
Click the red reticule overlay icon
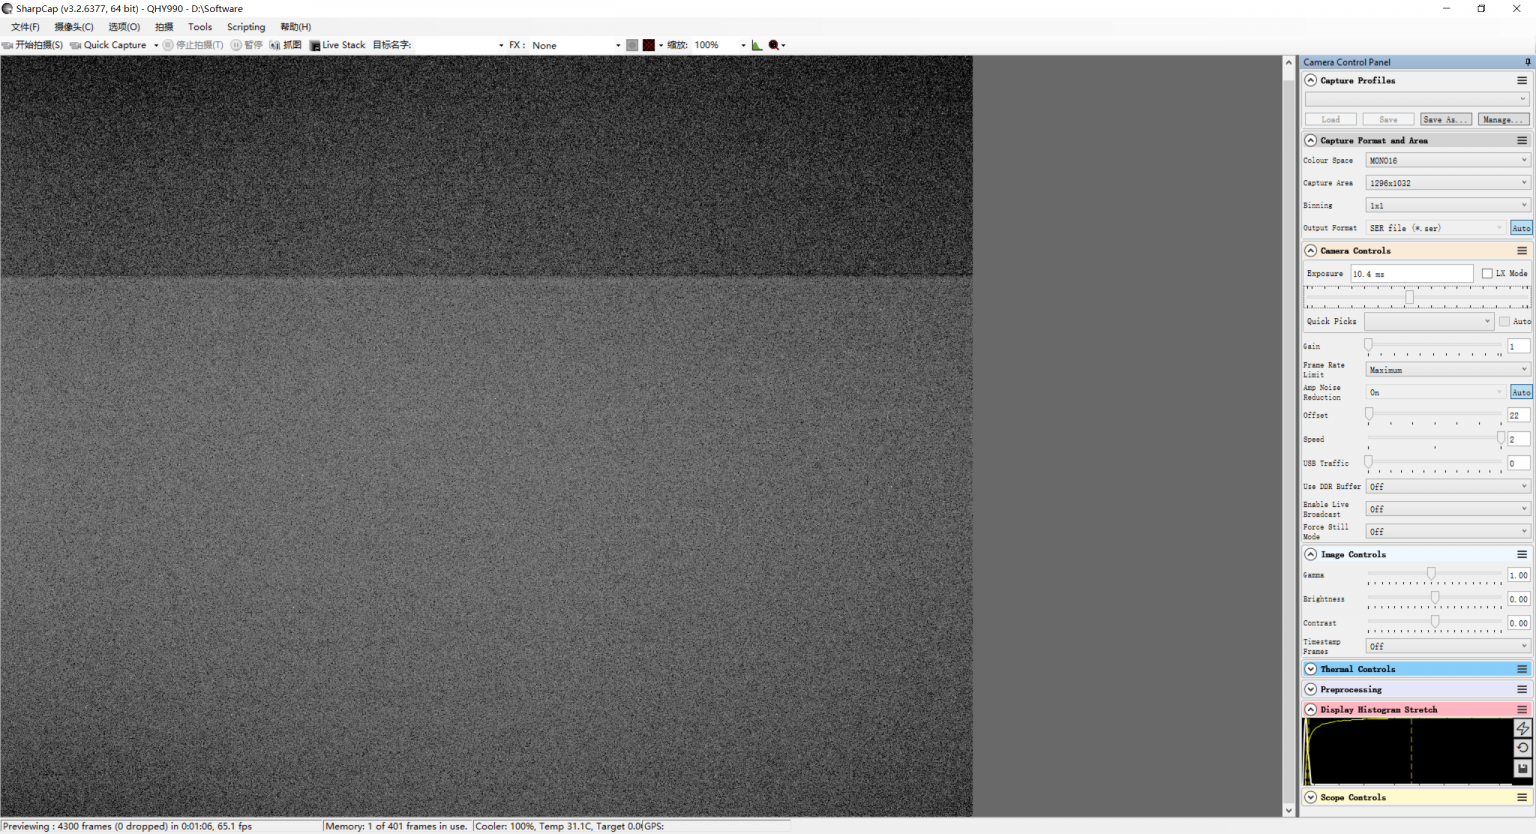649,45
